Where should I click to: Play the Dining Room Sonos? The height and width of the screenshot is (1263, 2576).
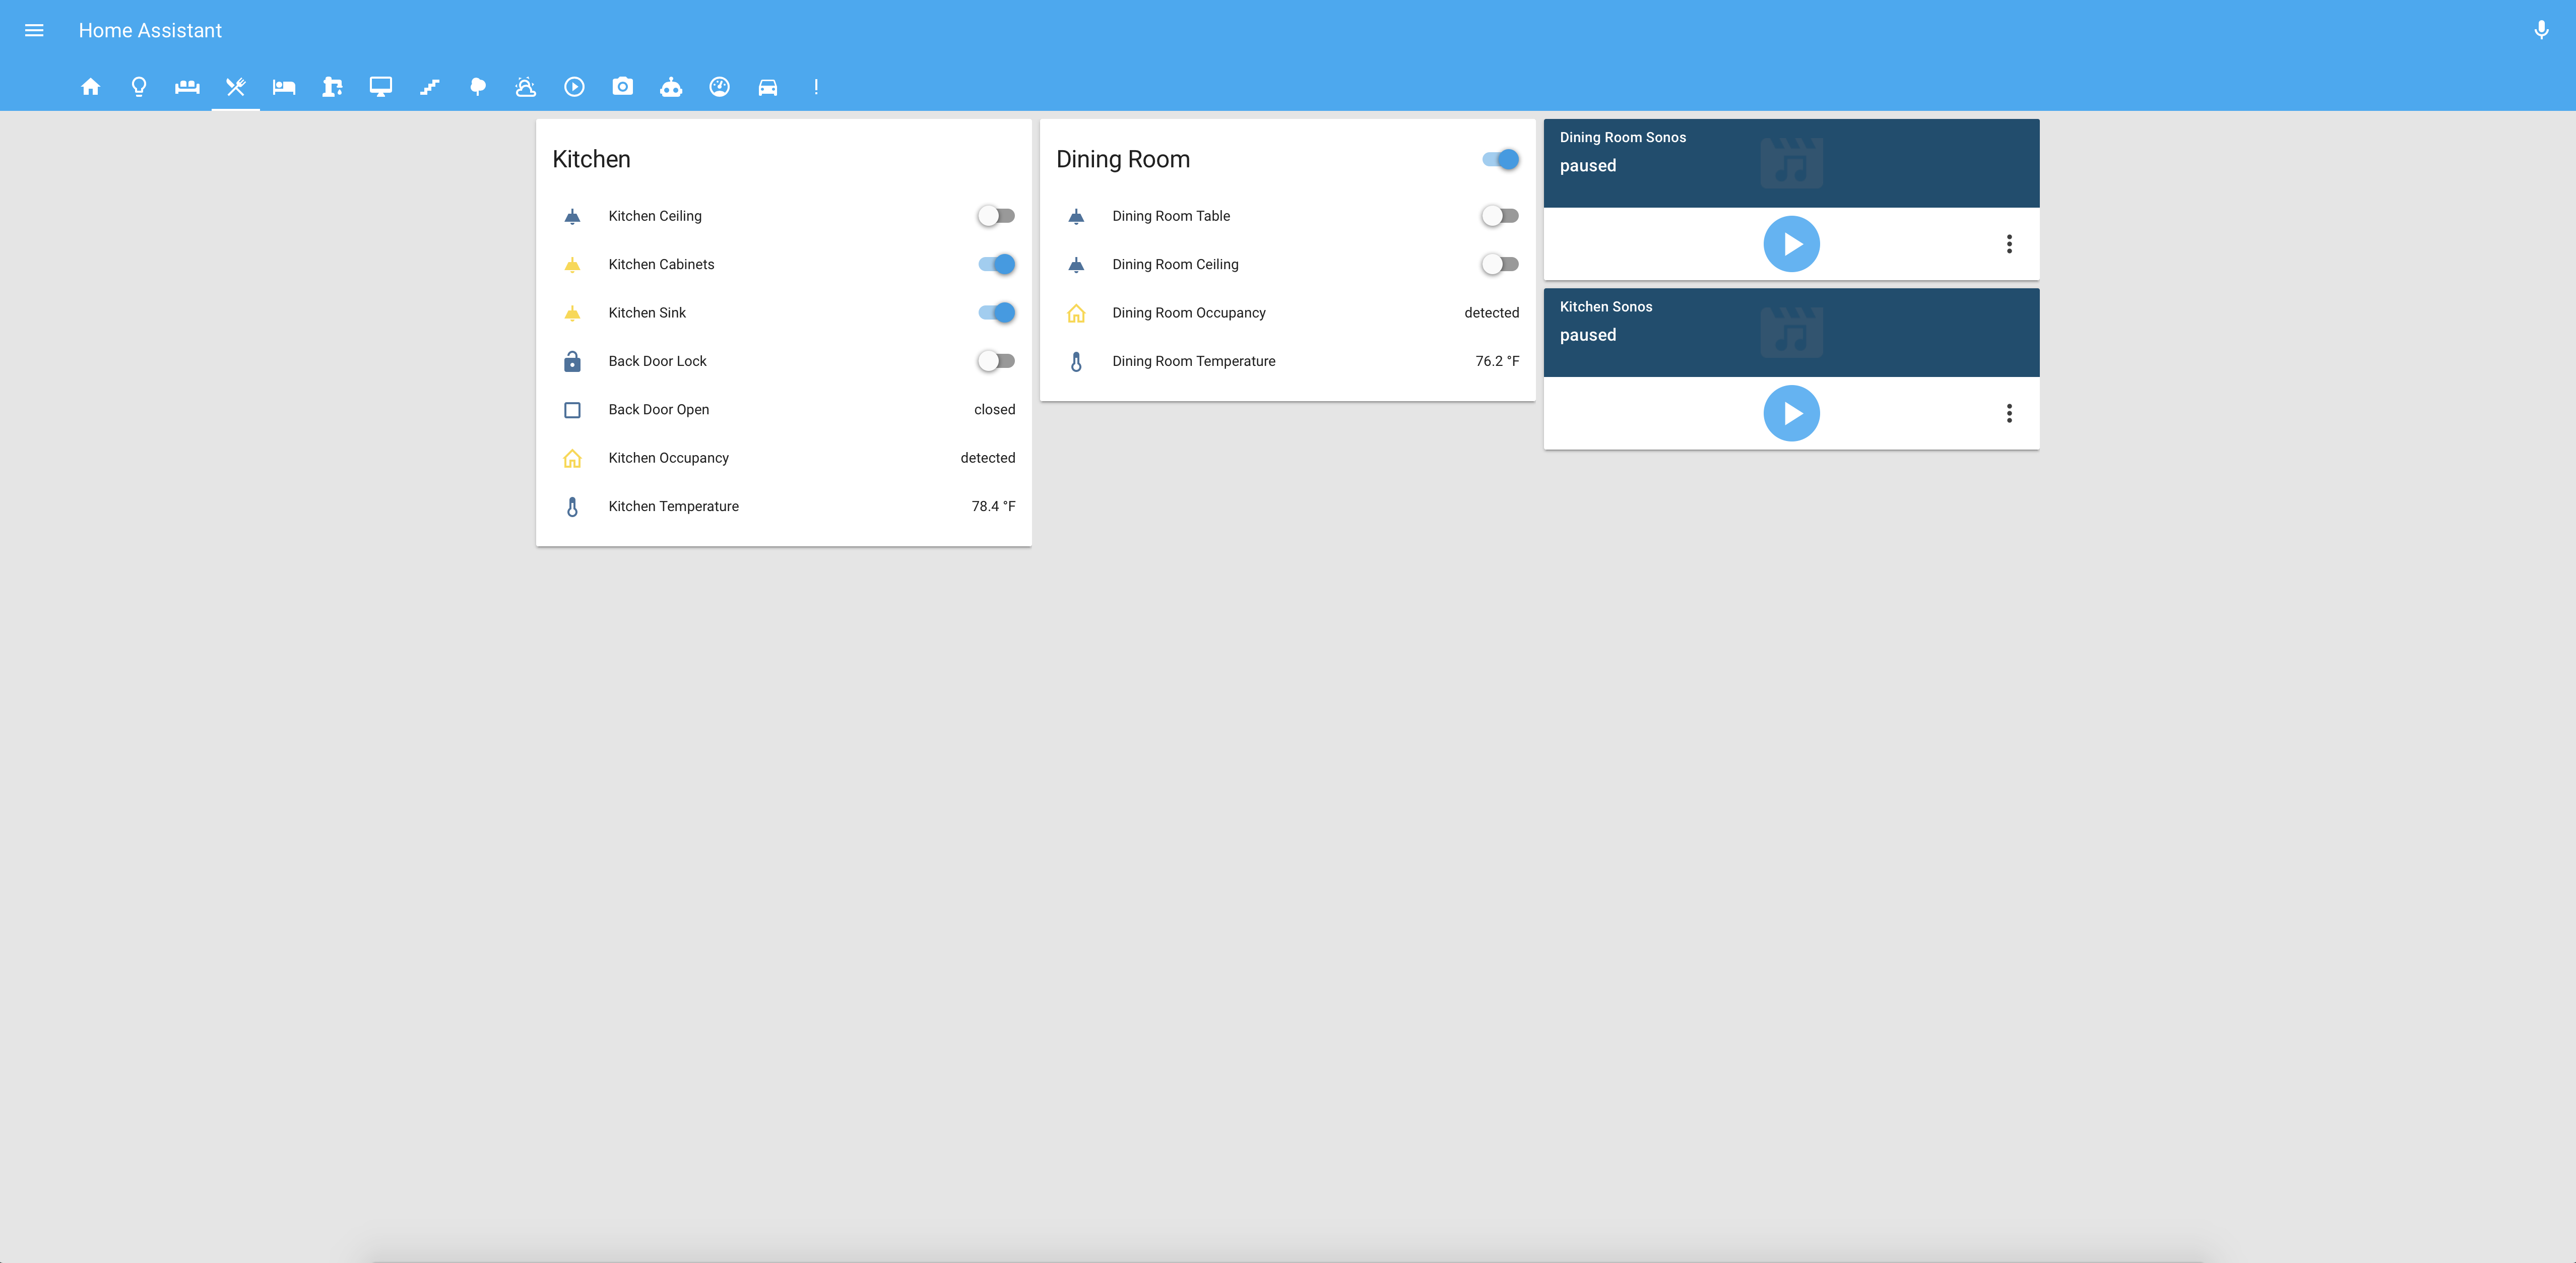(1791, 244)
